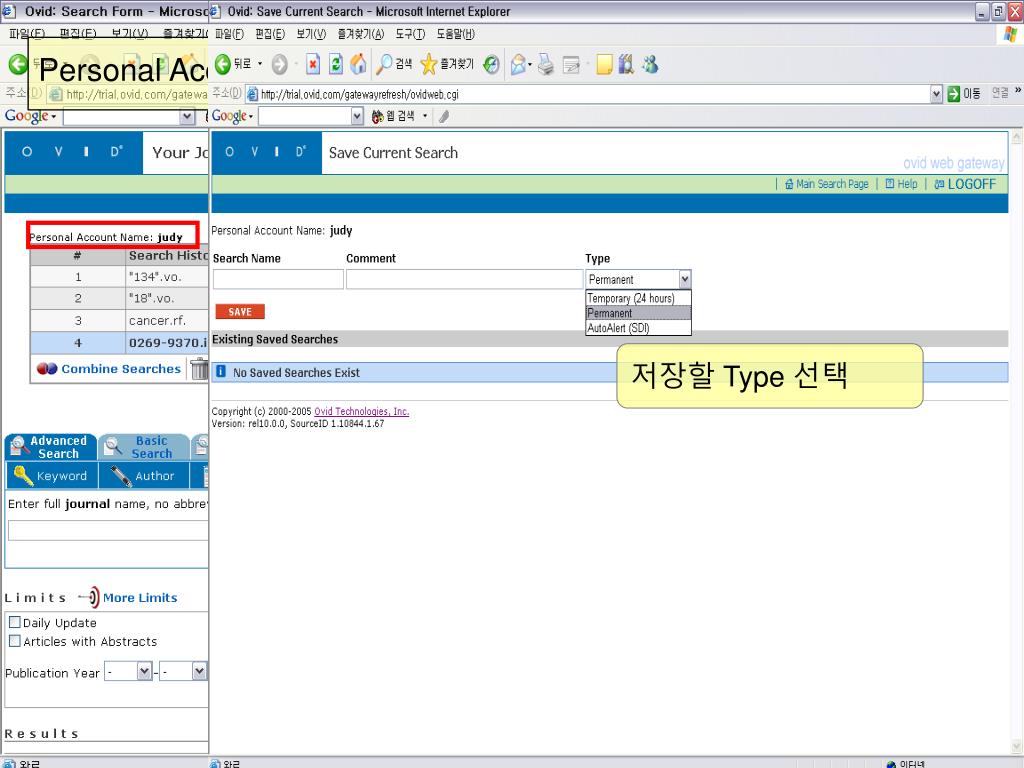The height and width of the screenshot is (768, 1024).
Task: Switch to the Advanced Search tab
Action: [x=51, y=447]
